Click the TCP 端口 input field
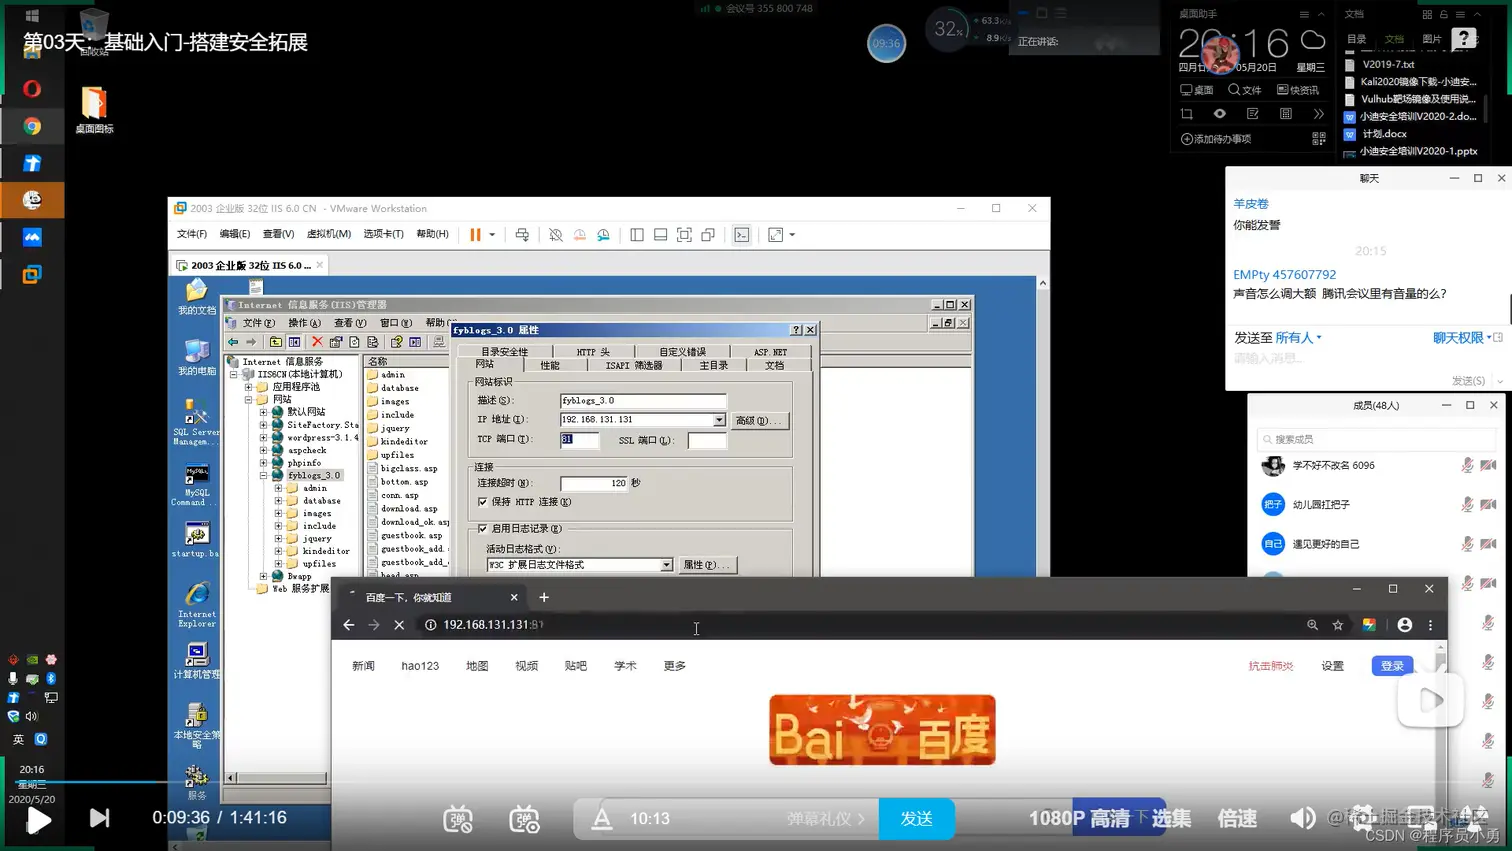The image size is (1512, 851). pyautogui.click(x=579, y=440)
